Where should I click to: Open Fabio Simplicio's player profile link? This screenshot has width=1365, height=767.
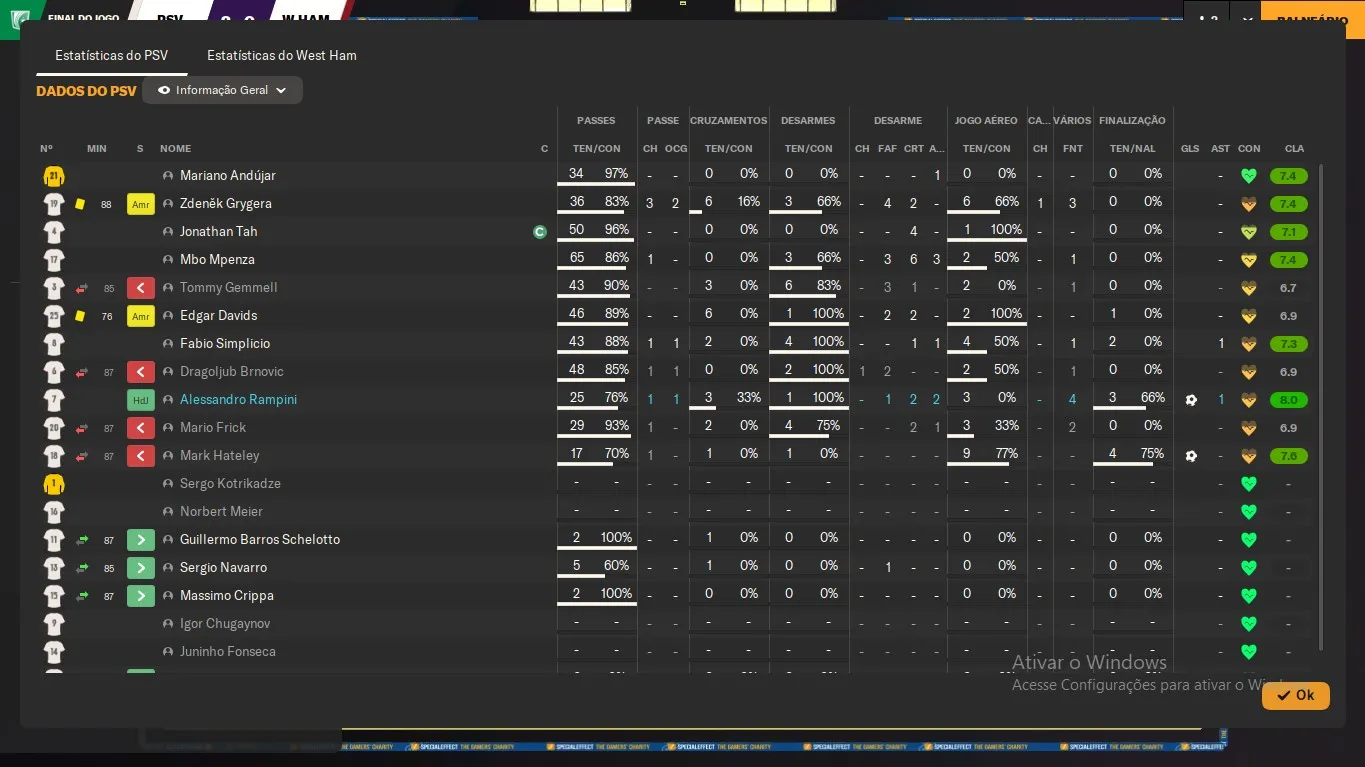[225, 344]
